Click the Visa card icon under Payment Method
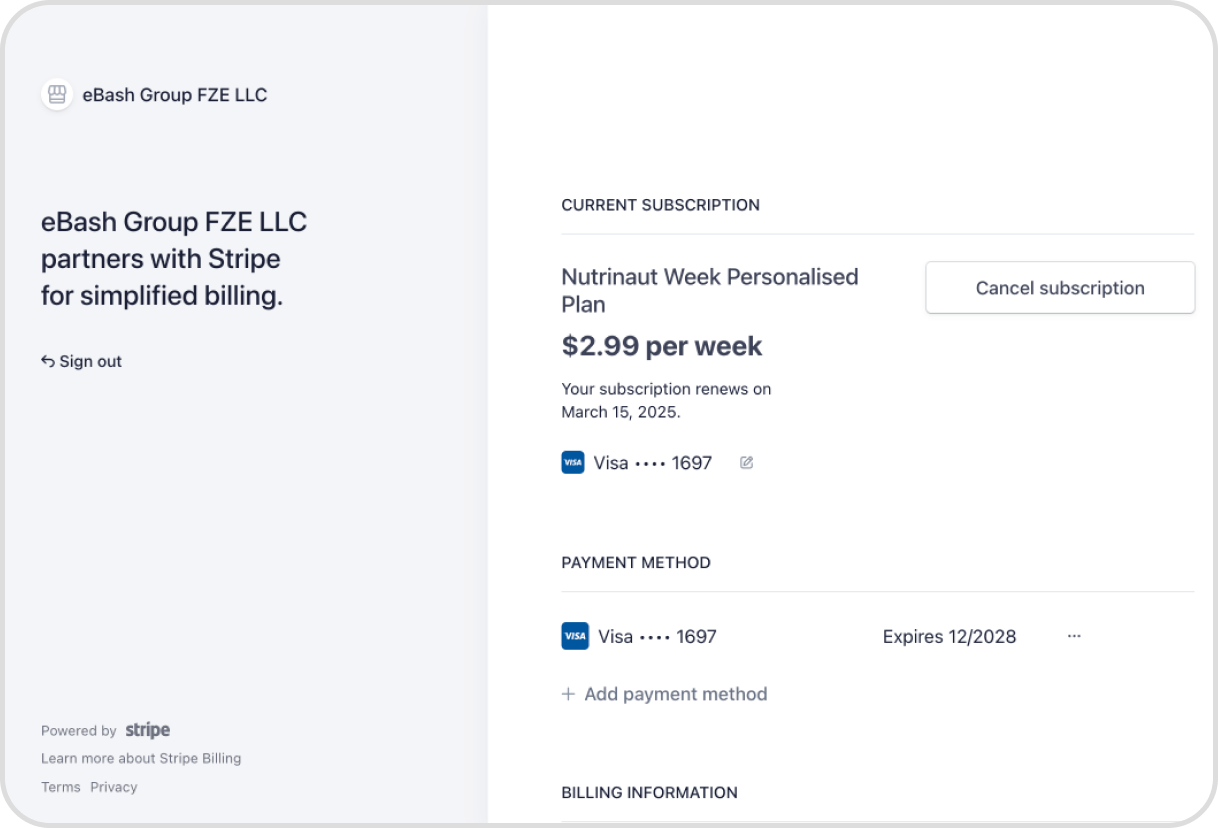The width and height of the screenshot is (1218, 828). pyautogui.click(x=575, y=636)
